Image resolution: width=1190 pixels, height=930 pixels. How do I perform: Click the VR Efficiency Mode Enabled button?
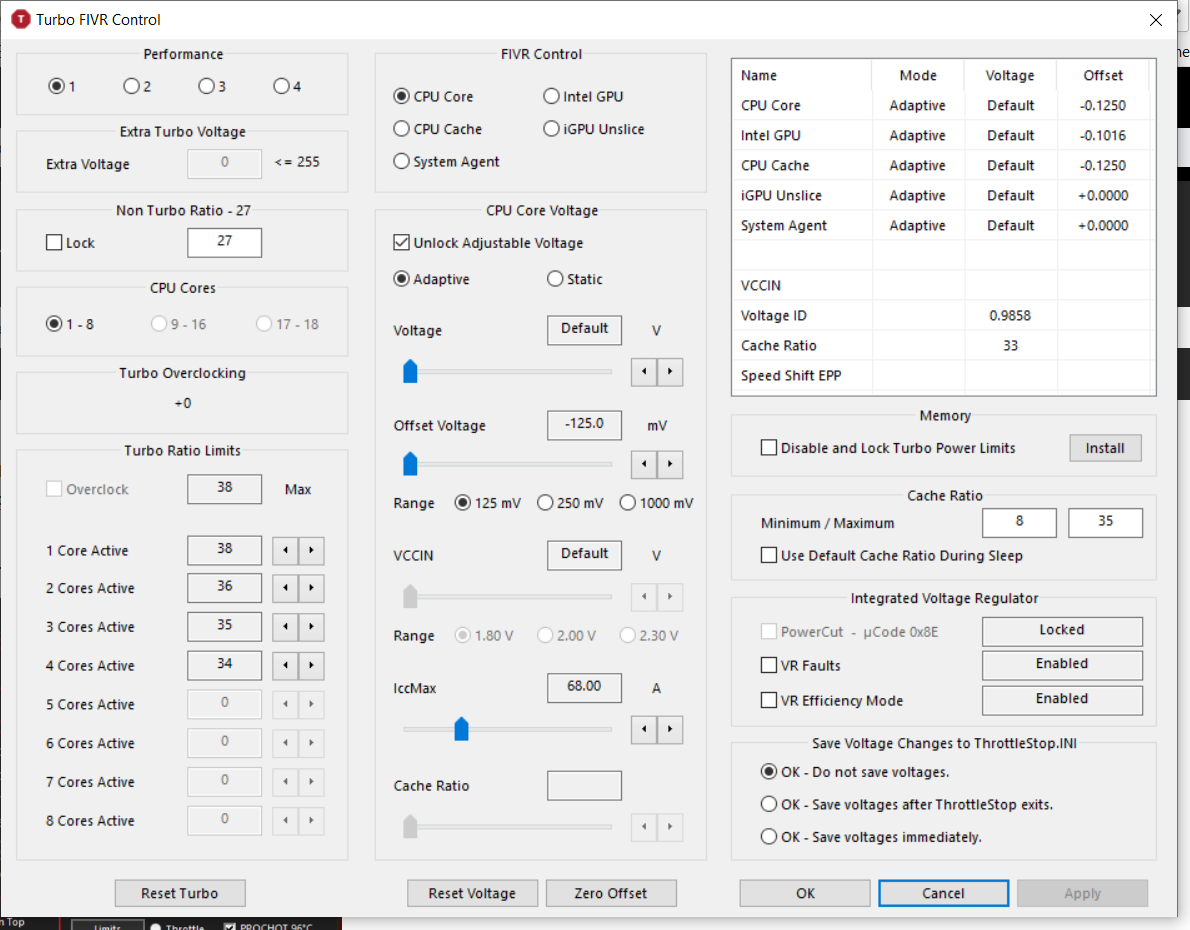(x=1062, y=699)
